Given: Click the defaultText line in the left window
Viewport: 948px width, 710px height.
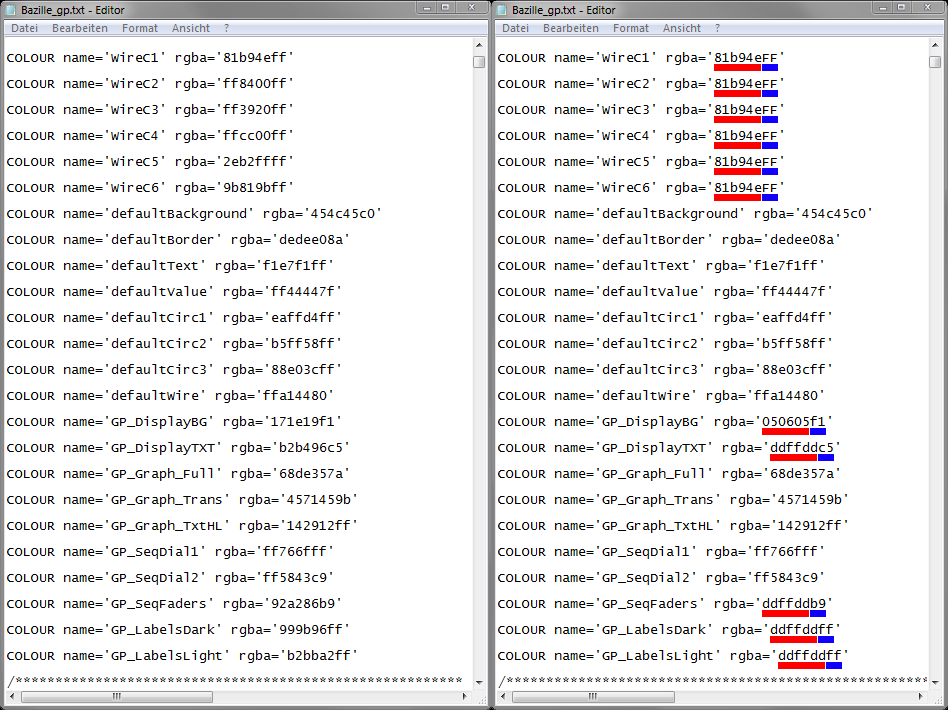Looking at the screenshot, I should click(x=170, y=265).
